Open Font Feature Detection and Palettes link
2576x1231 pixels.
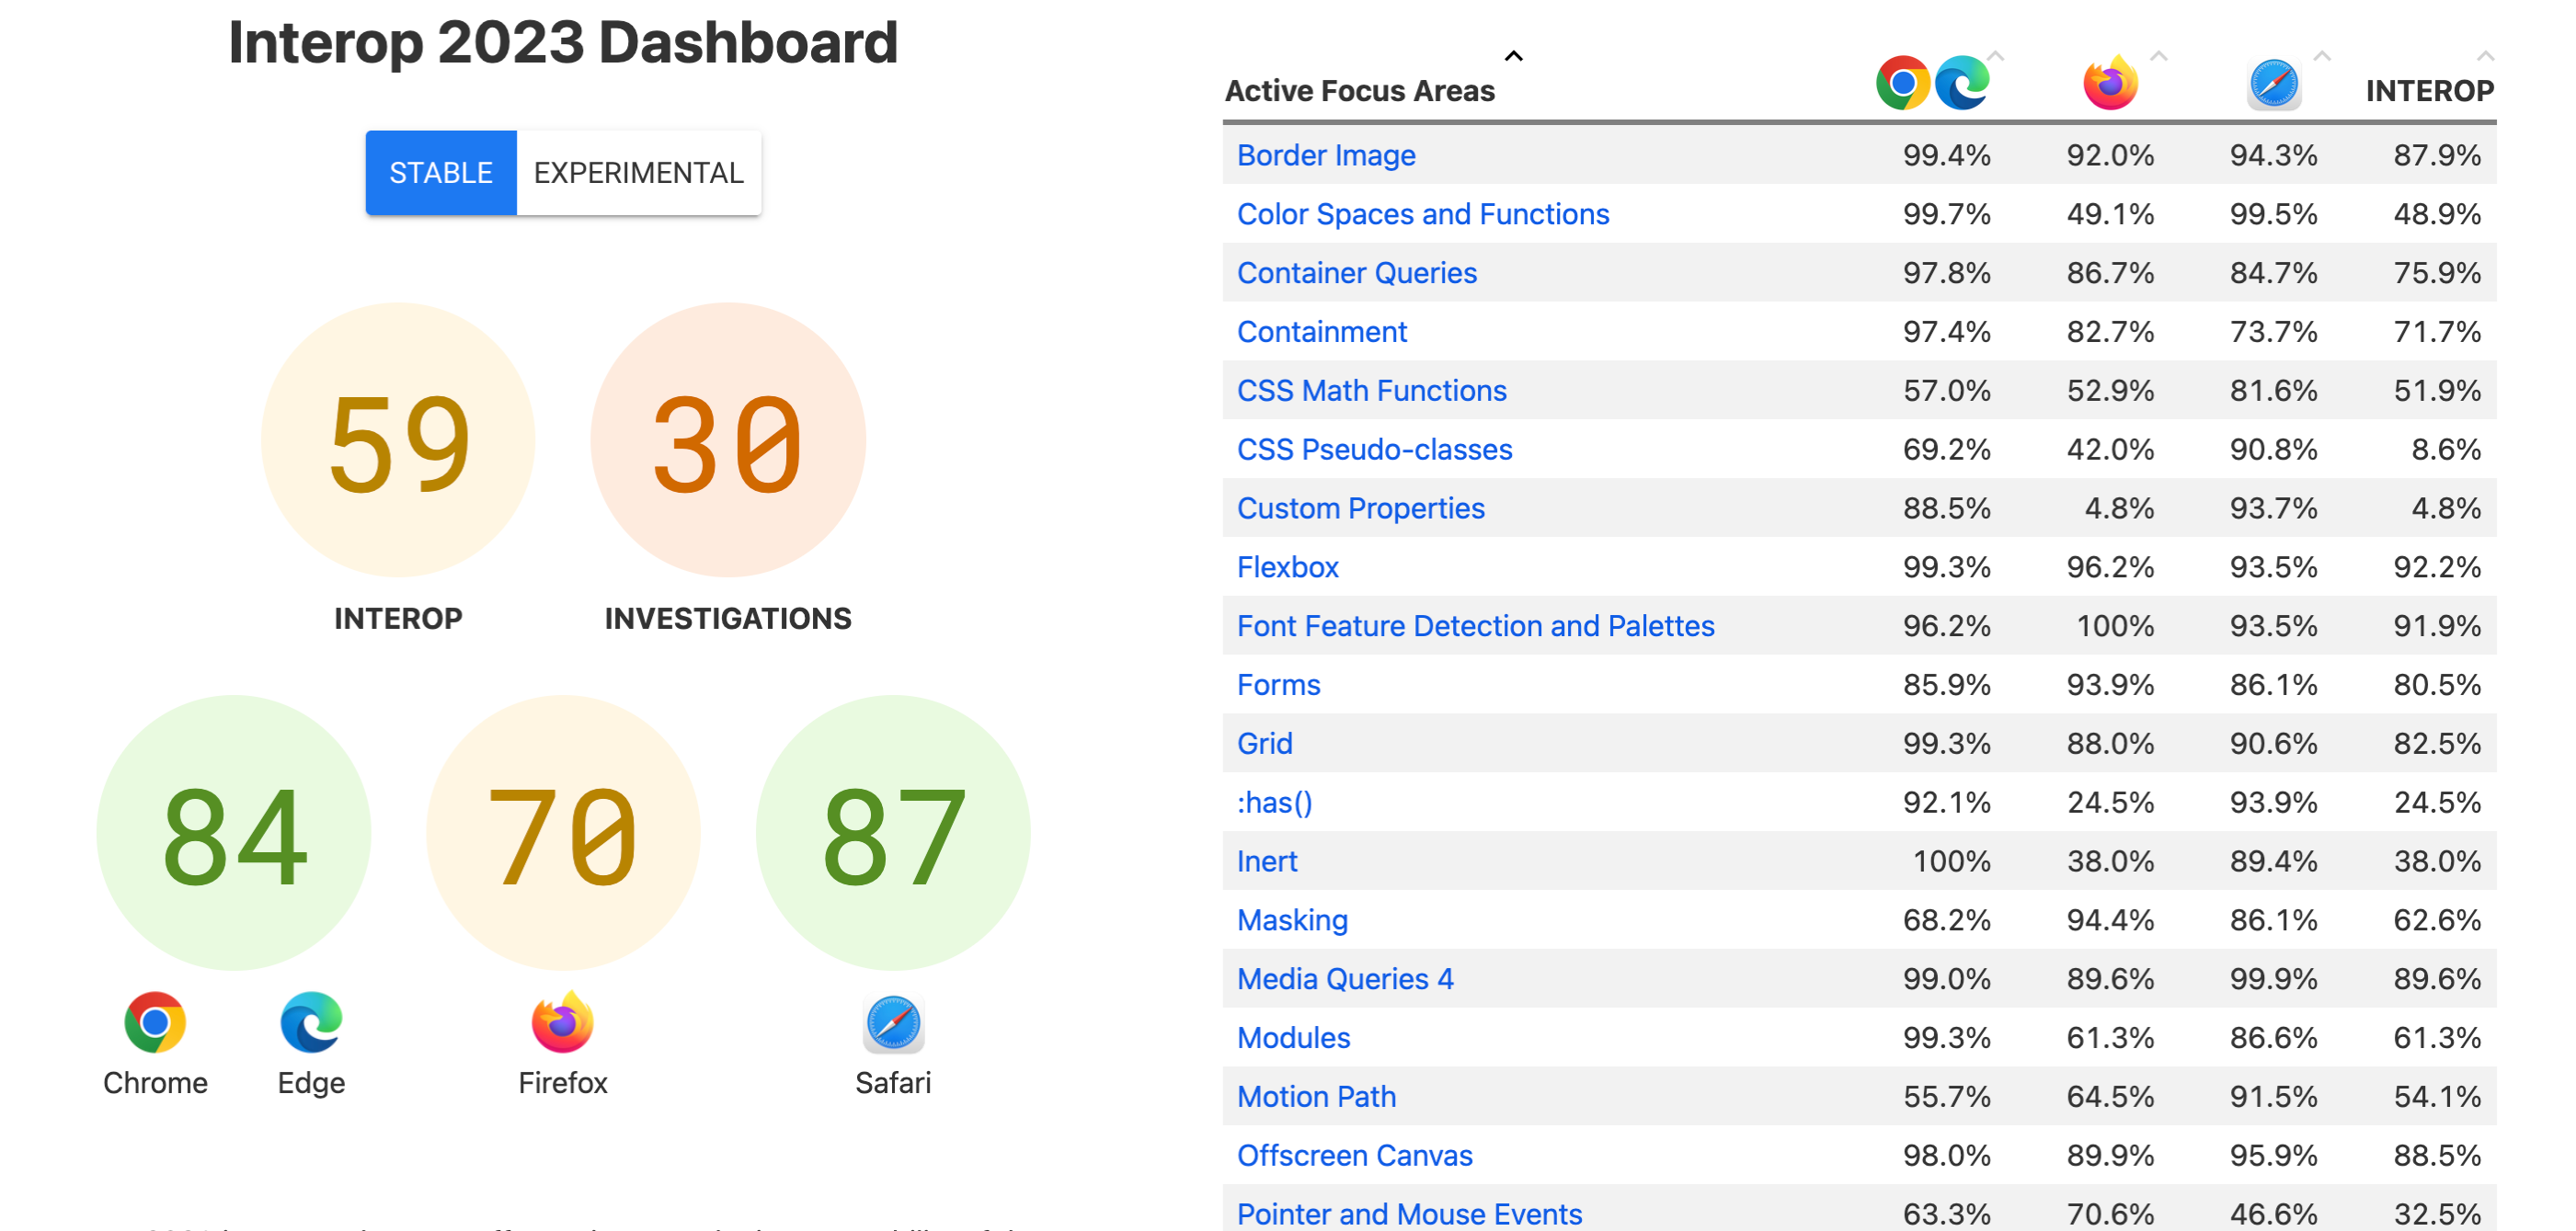click(x=1476, y=626)
